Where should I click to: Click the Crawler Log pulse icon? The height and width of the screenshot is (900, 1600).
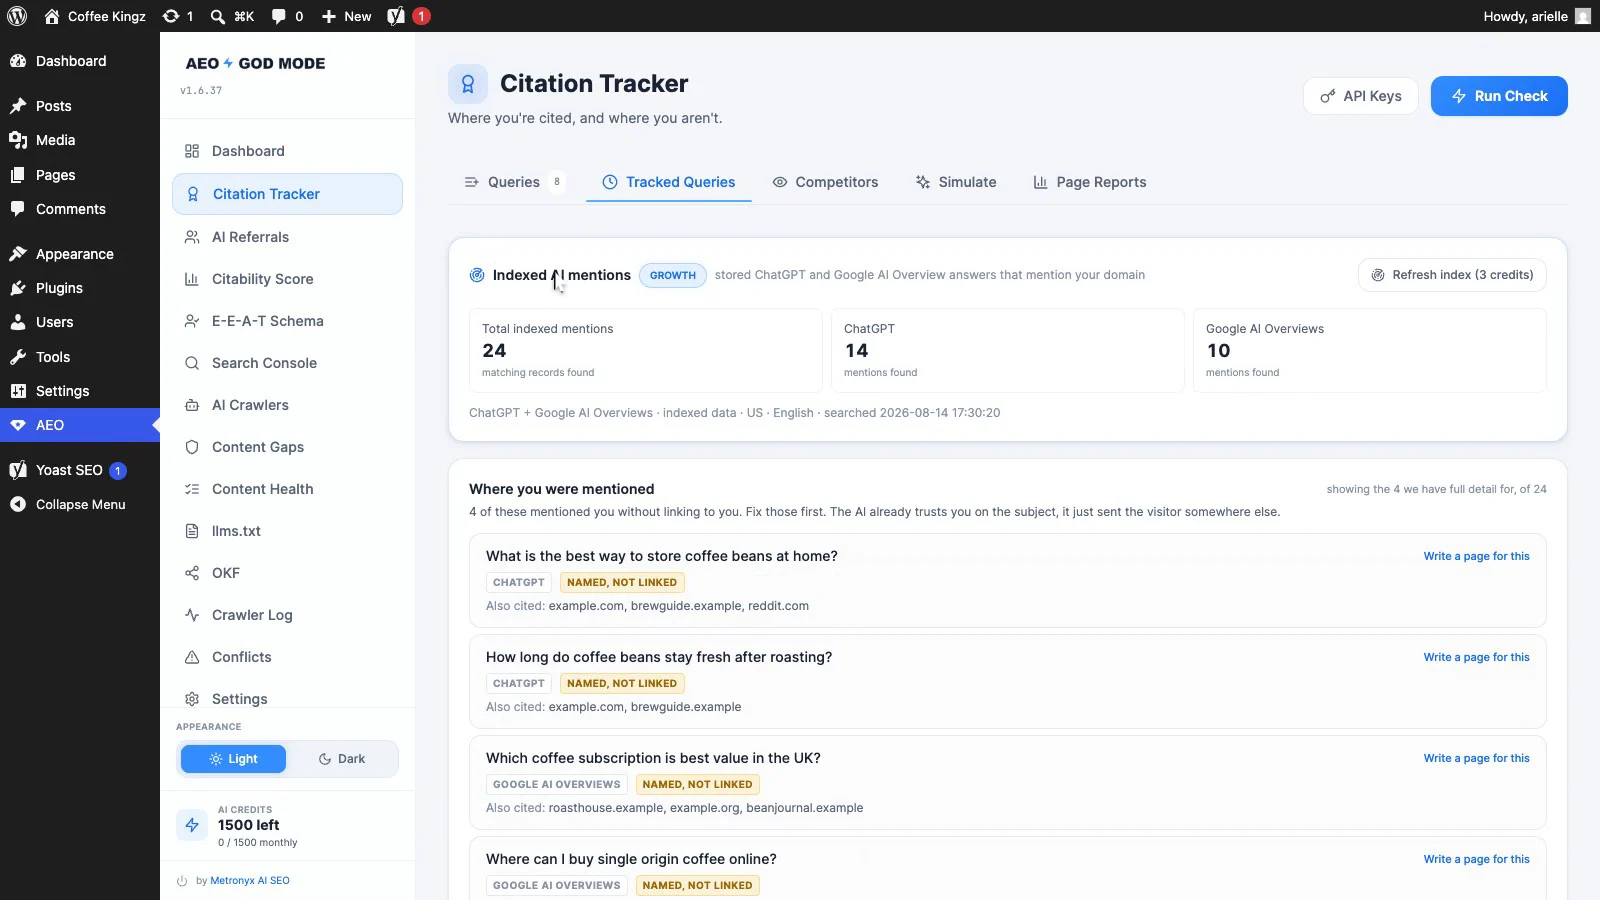tap(192, 615)
